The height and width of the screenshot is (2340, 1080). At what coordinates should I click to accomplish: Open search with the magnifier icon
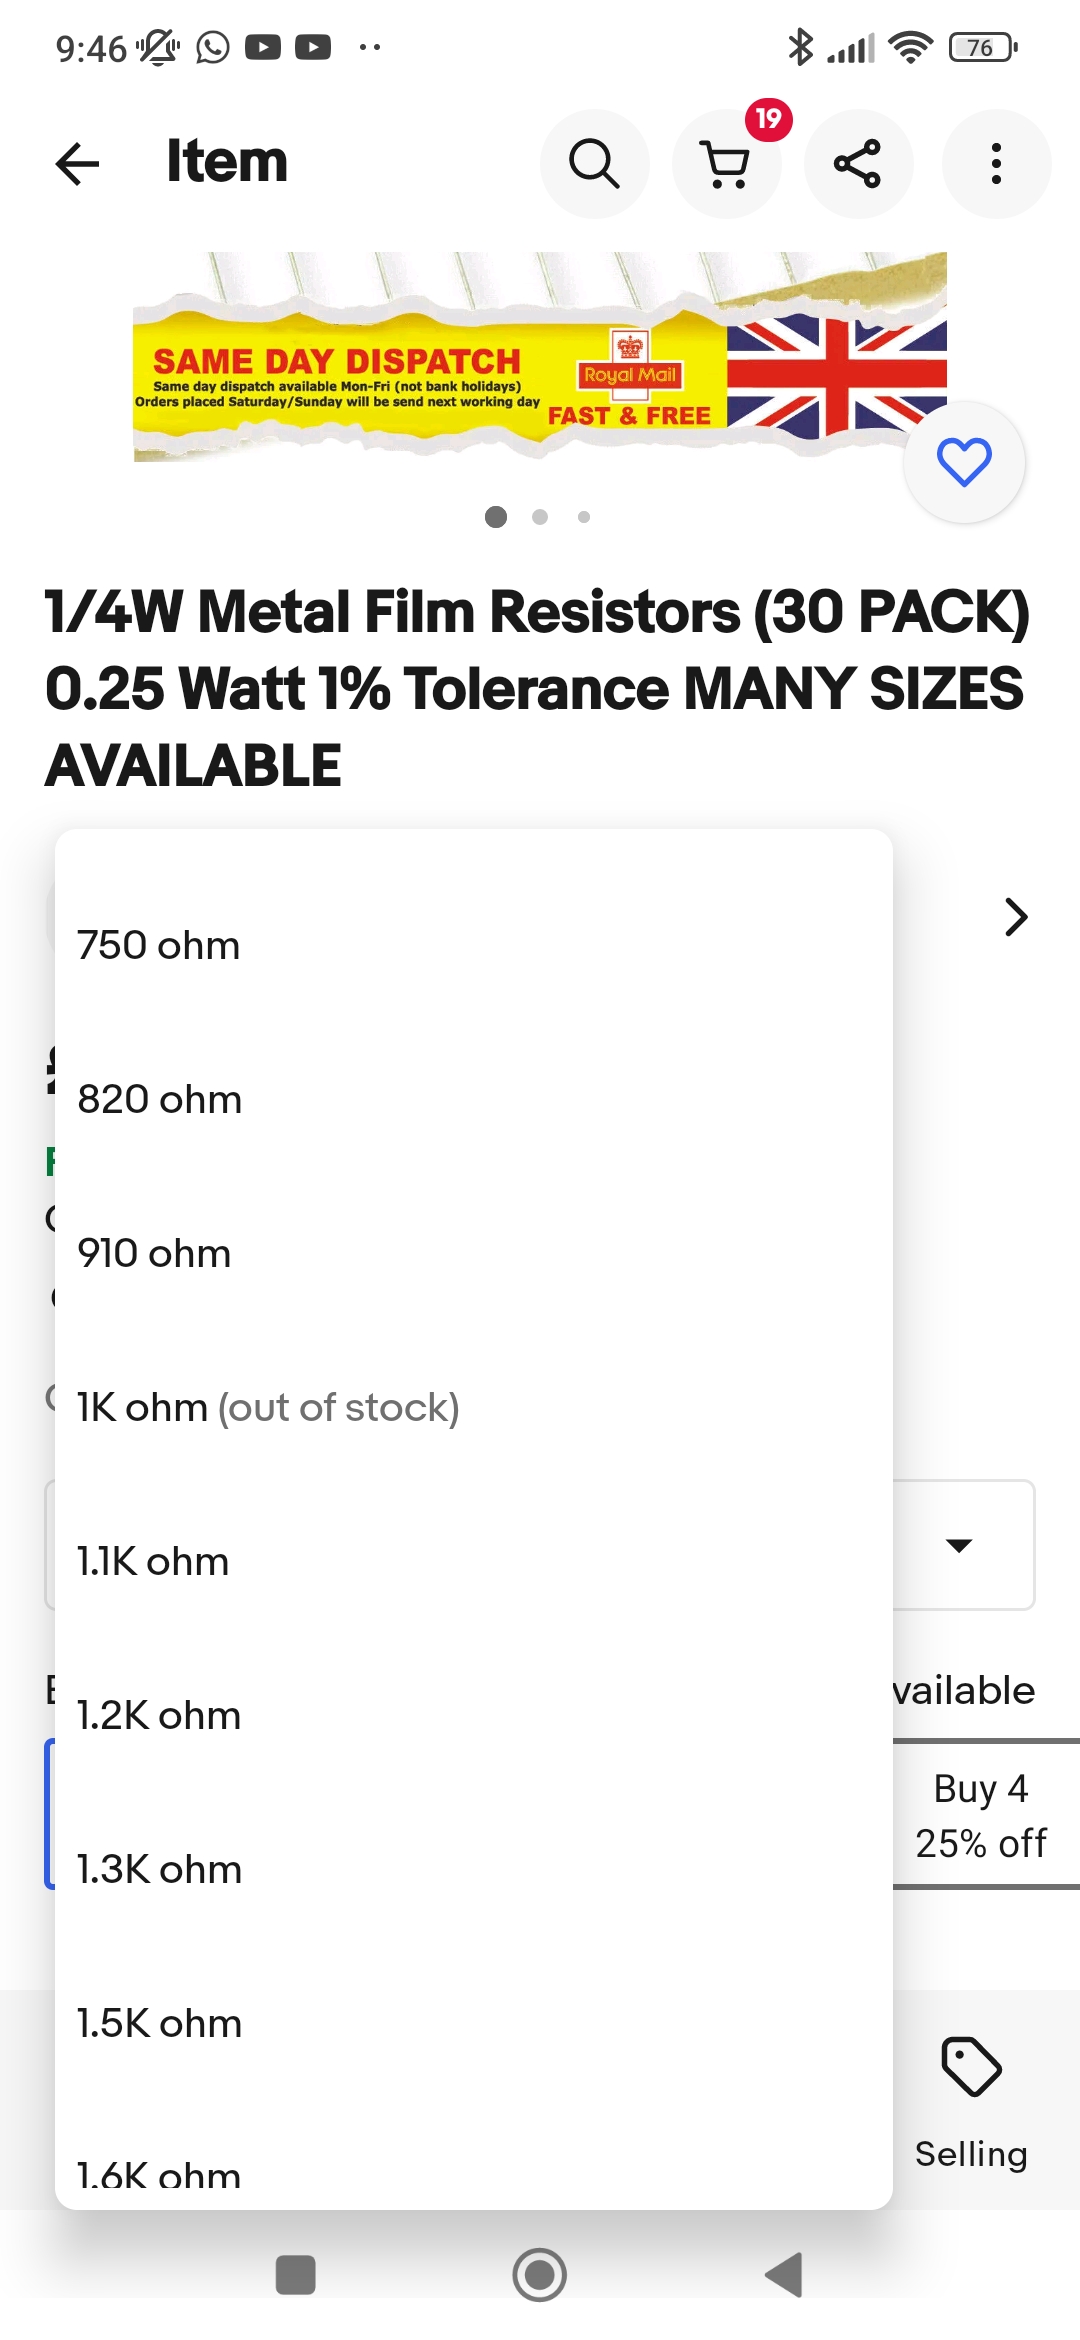click(594, 163)
